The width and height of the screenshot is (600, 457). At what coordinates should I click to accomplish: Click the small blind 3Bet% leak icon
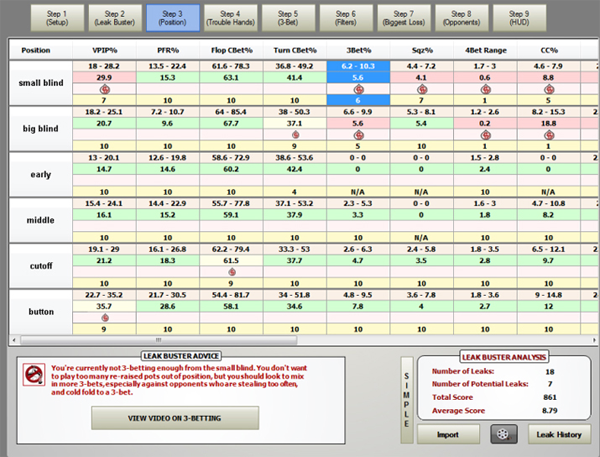(359, 90)
